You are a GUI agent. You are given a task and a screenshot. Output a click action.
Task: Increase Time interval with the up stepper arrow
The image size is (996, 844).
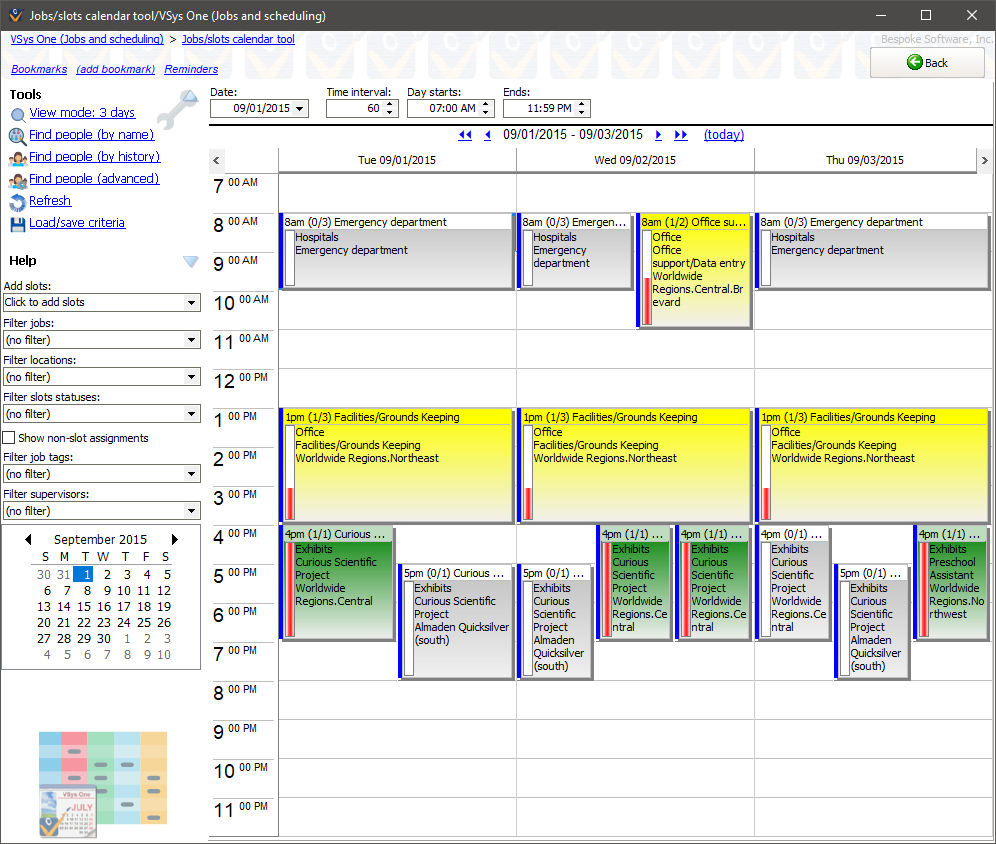(390, 103)
